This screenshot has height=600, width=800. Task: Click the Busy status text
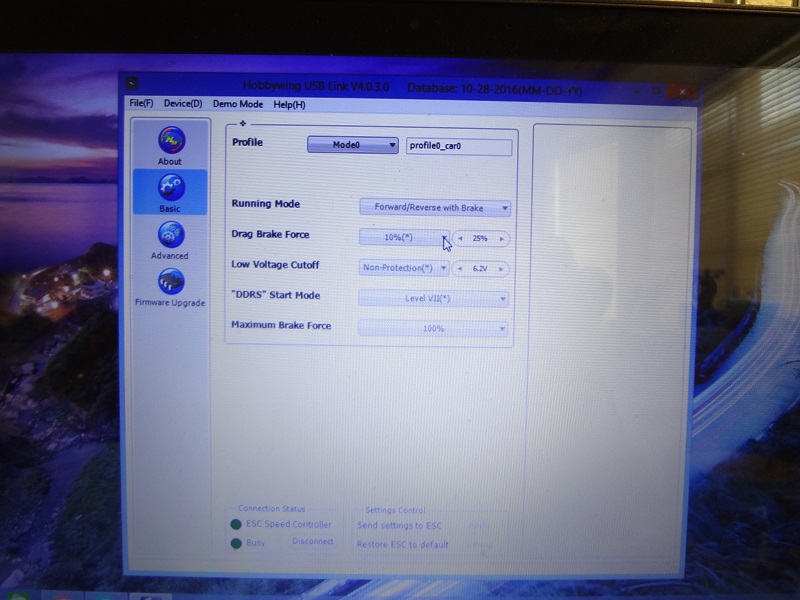point(256,543)
